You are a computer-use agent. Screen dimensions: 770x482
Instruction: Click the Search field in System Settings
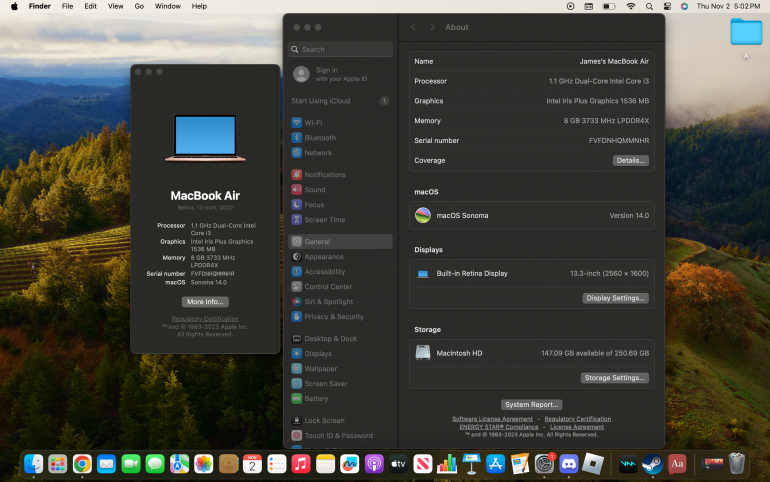coord(340,49)
